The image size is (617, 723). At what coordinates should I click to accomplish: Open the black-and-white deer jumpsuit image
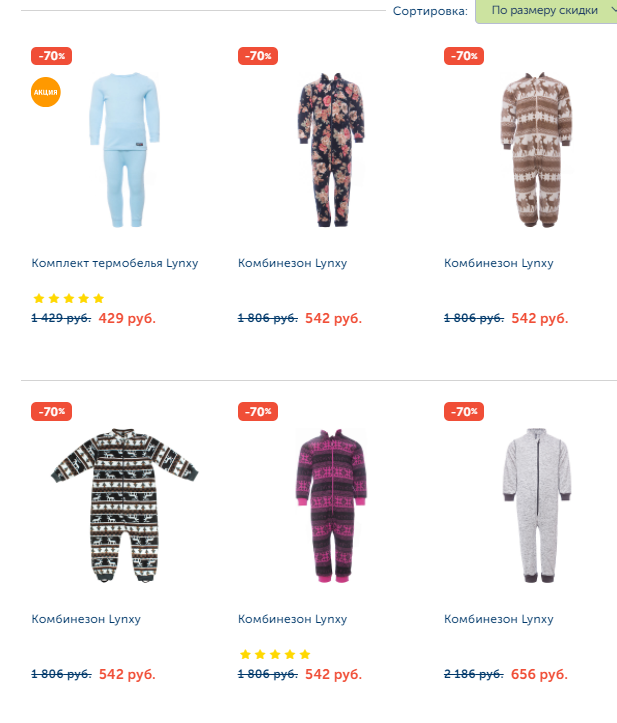tap(125, 505)
